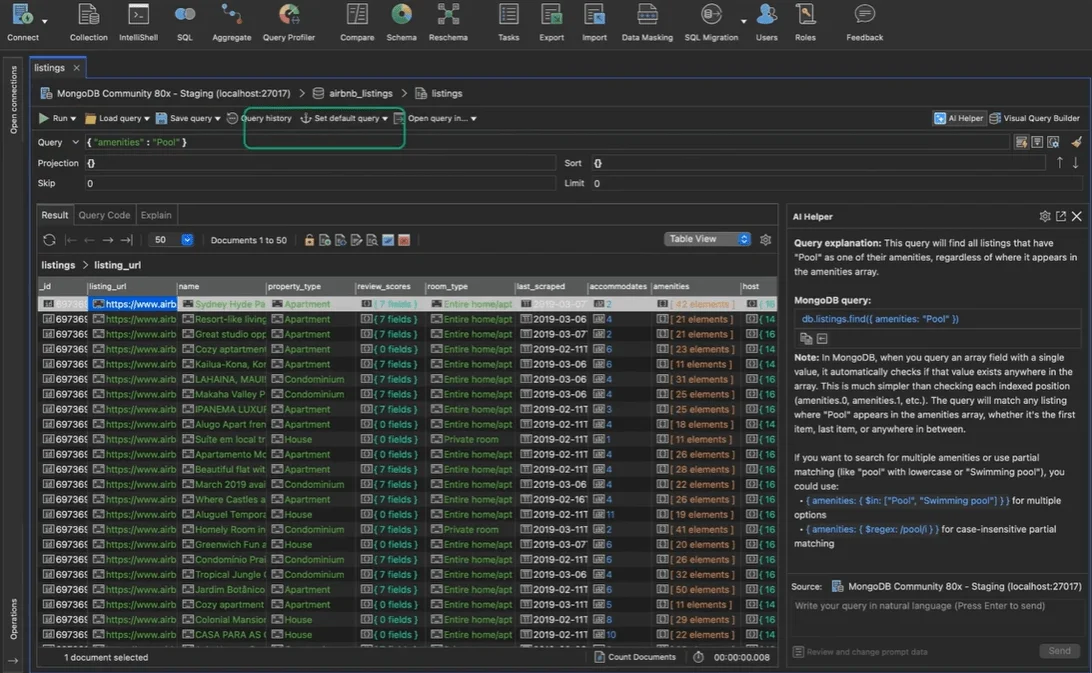Close the AI Helper panel
The height and width of the screenshot is (673, 1092).
click(x=1077, y=217)
